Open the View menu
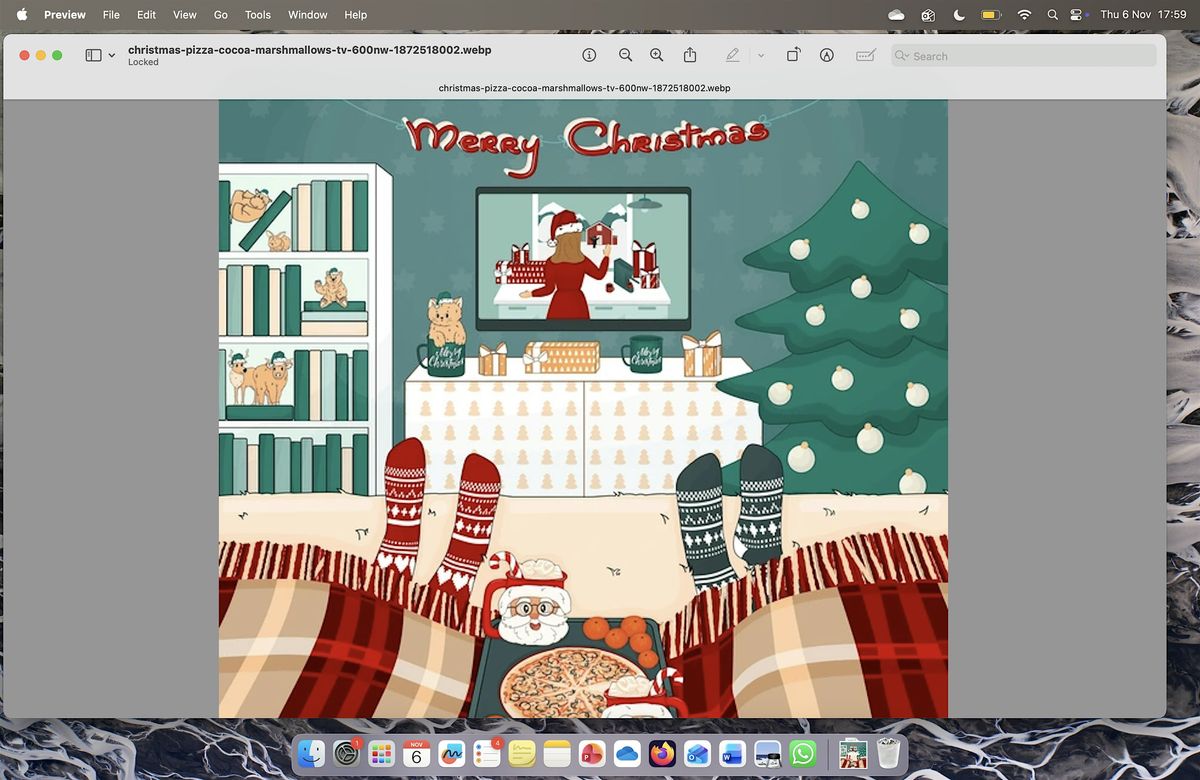The width and height of the screenshot is (1200, 780). [185, 15]
